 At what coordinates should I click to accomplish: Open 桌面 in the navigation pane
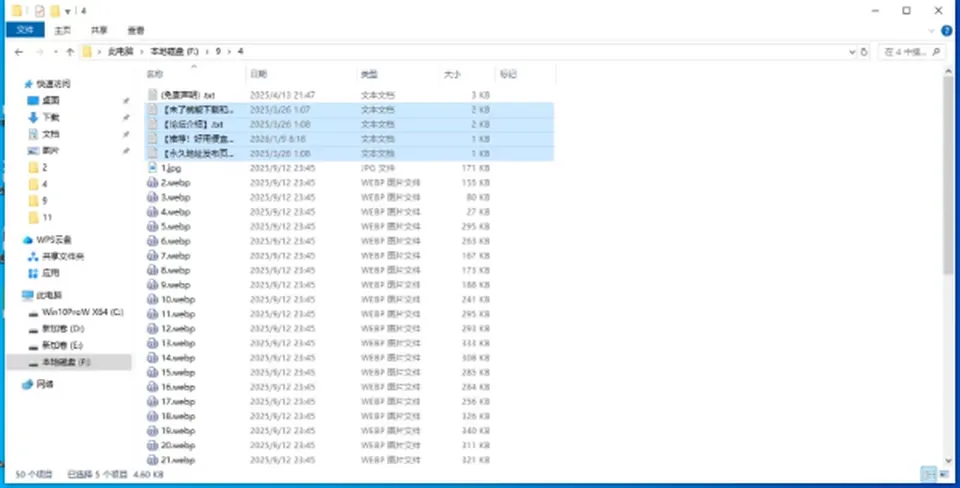(51, 100)
